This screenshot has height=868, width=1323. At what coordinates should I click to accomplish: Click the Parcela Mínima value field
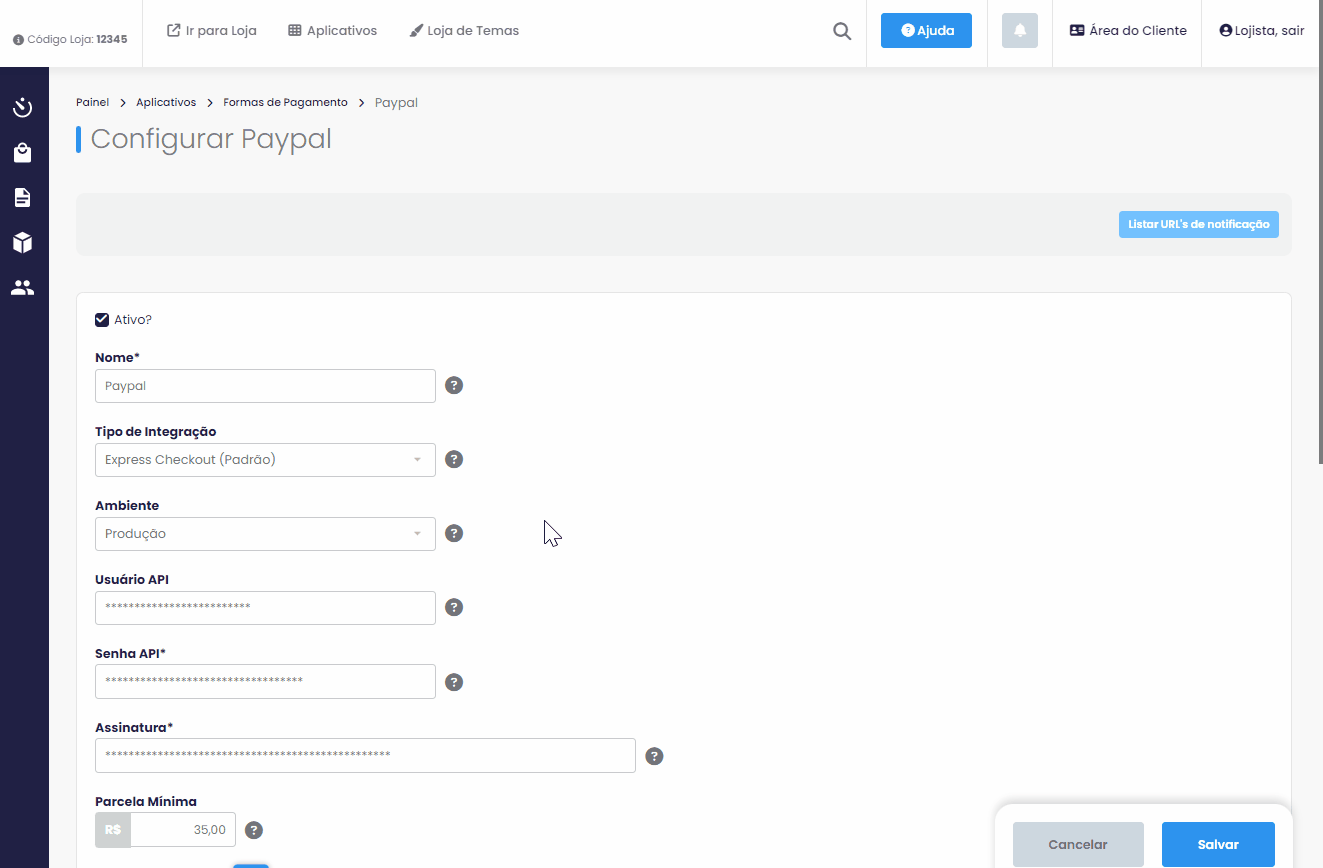tap(183, 830)
